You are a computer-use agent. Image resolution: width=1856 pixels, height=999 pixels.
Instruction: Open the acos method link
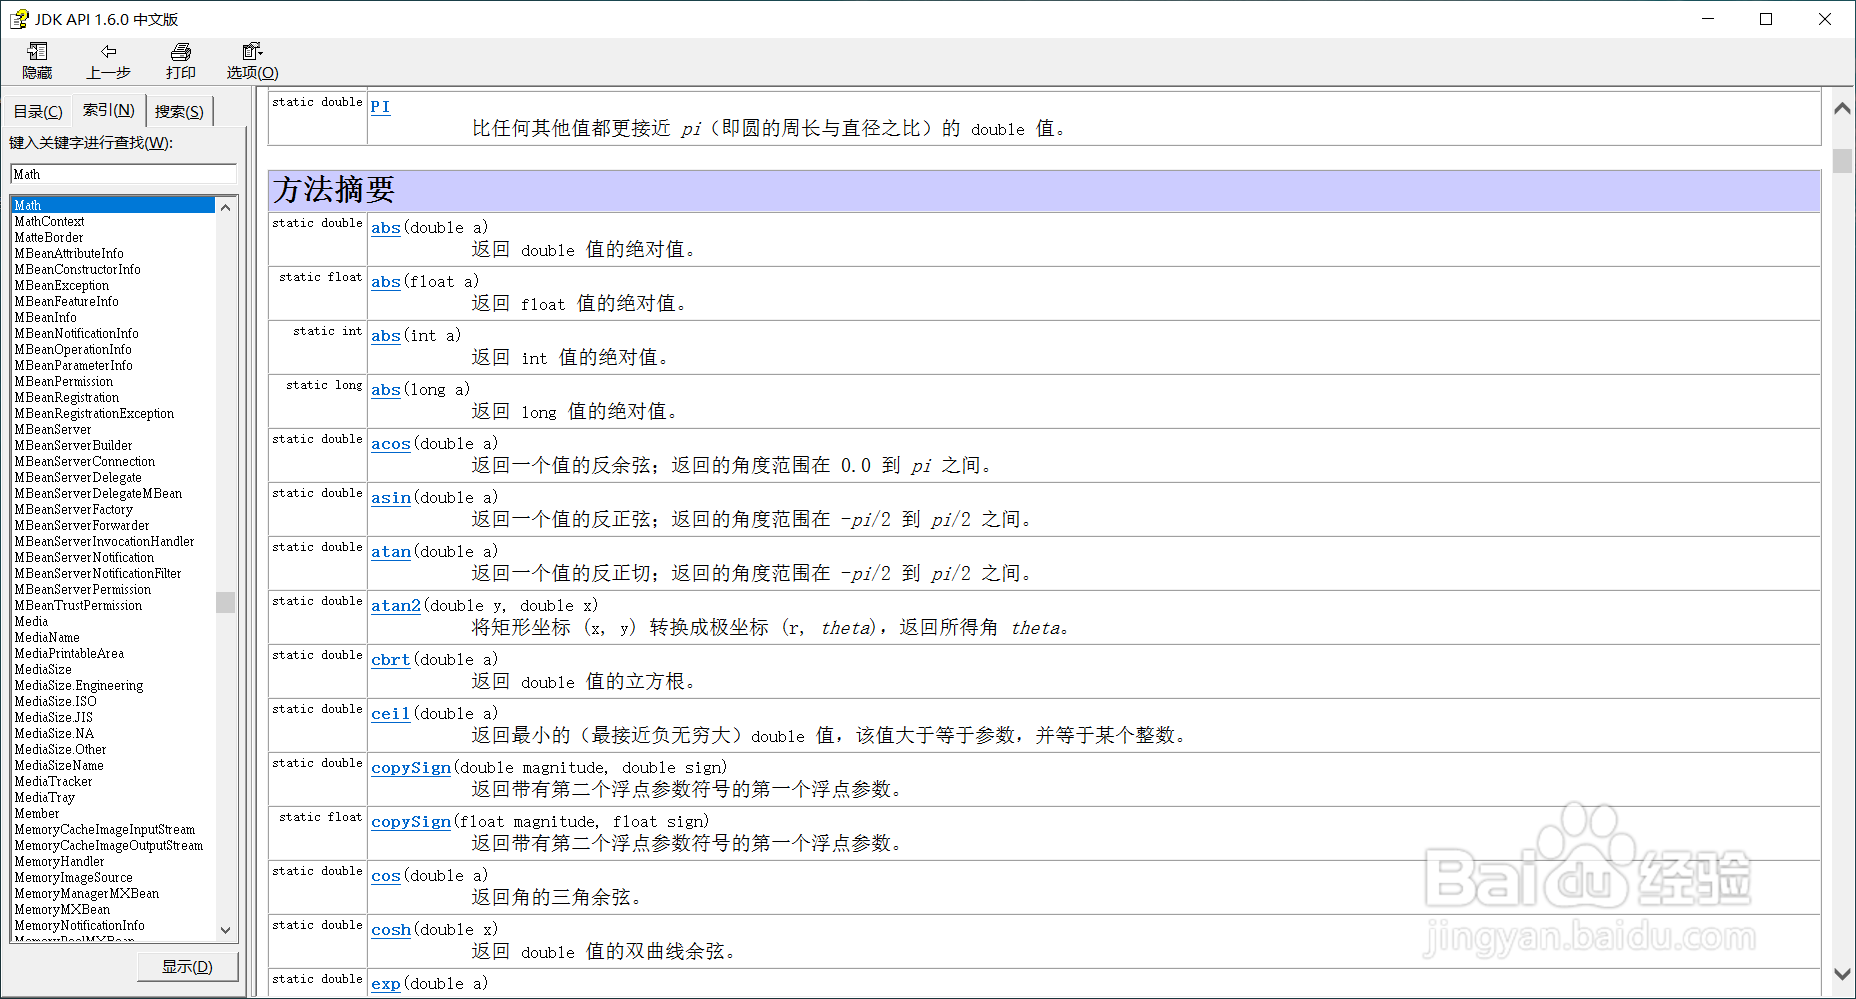tap(390, 443)
